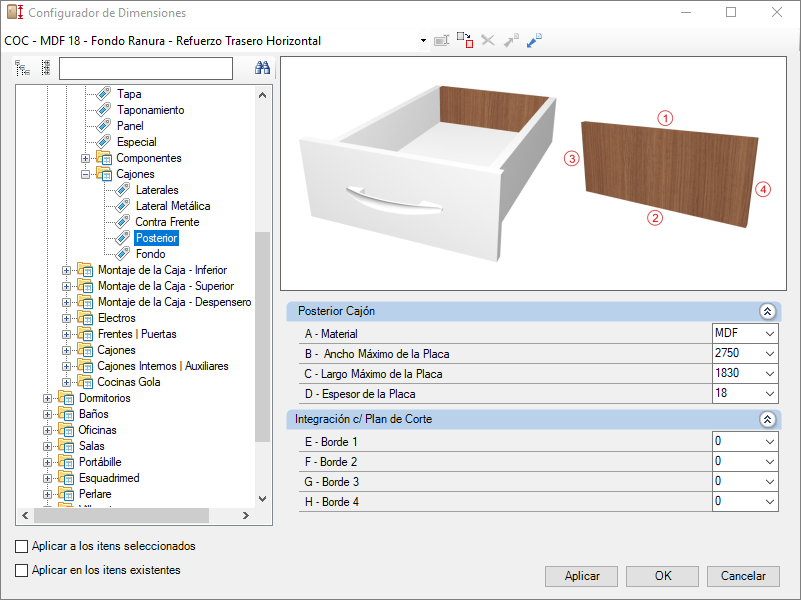The width and height of the screenshot is (801, 600).
Task: Click the collapse tree icon beside search box
Action: [x=46, y=68]
